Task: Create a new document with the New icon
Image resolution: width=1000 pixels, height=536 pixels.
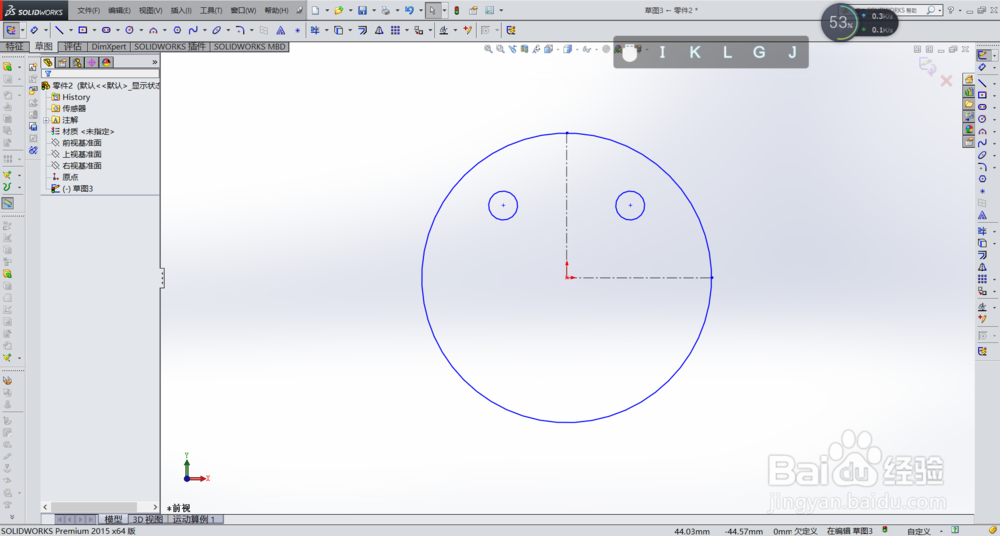Action: [x=315, y=10]
